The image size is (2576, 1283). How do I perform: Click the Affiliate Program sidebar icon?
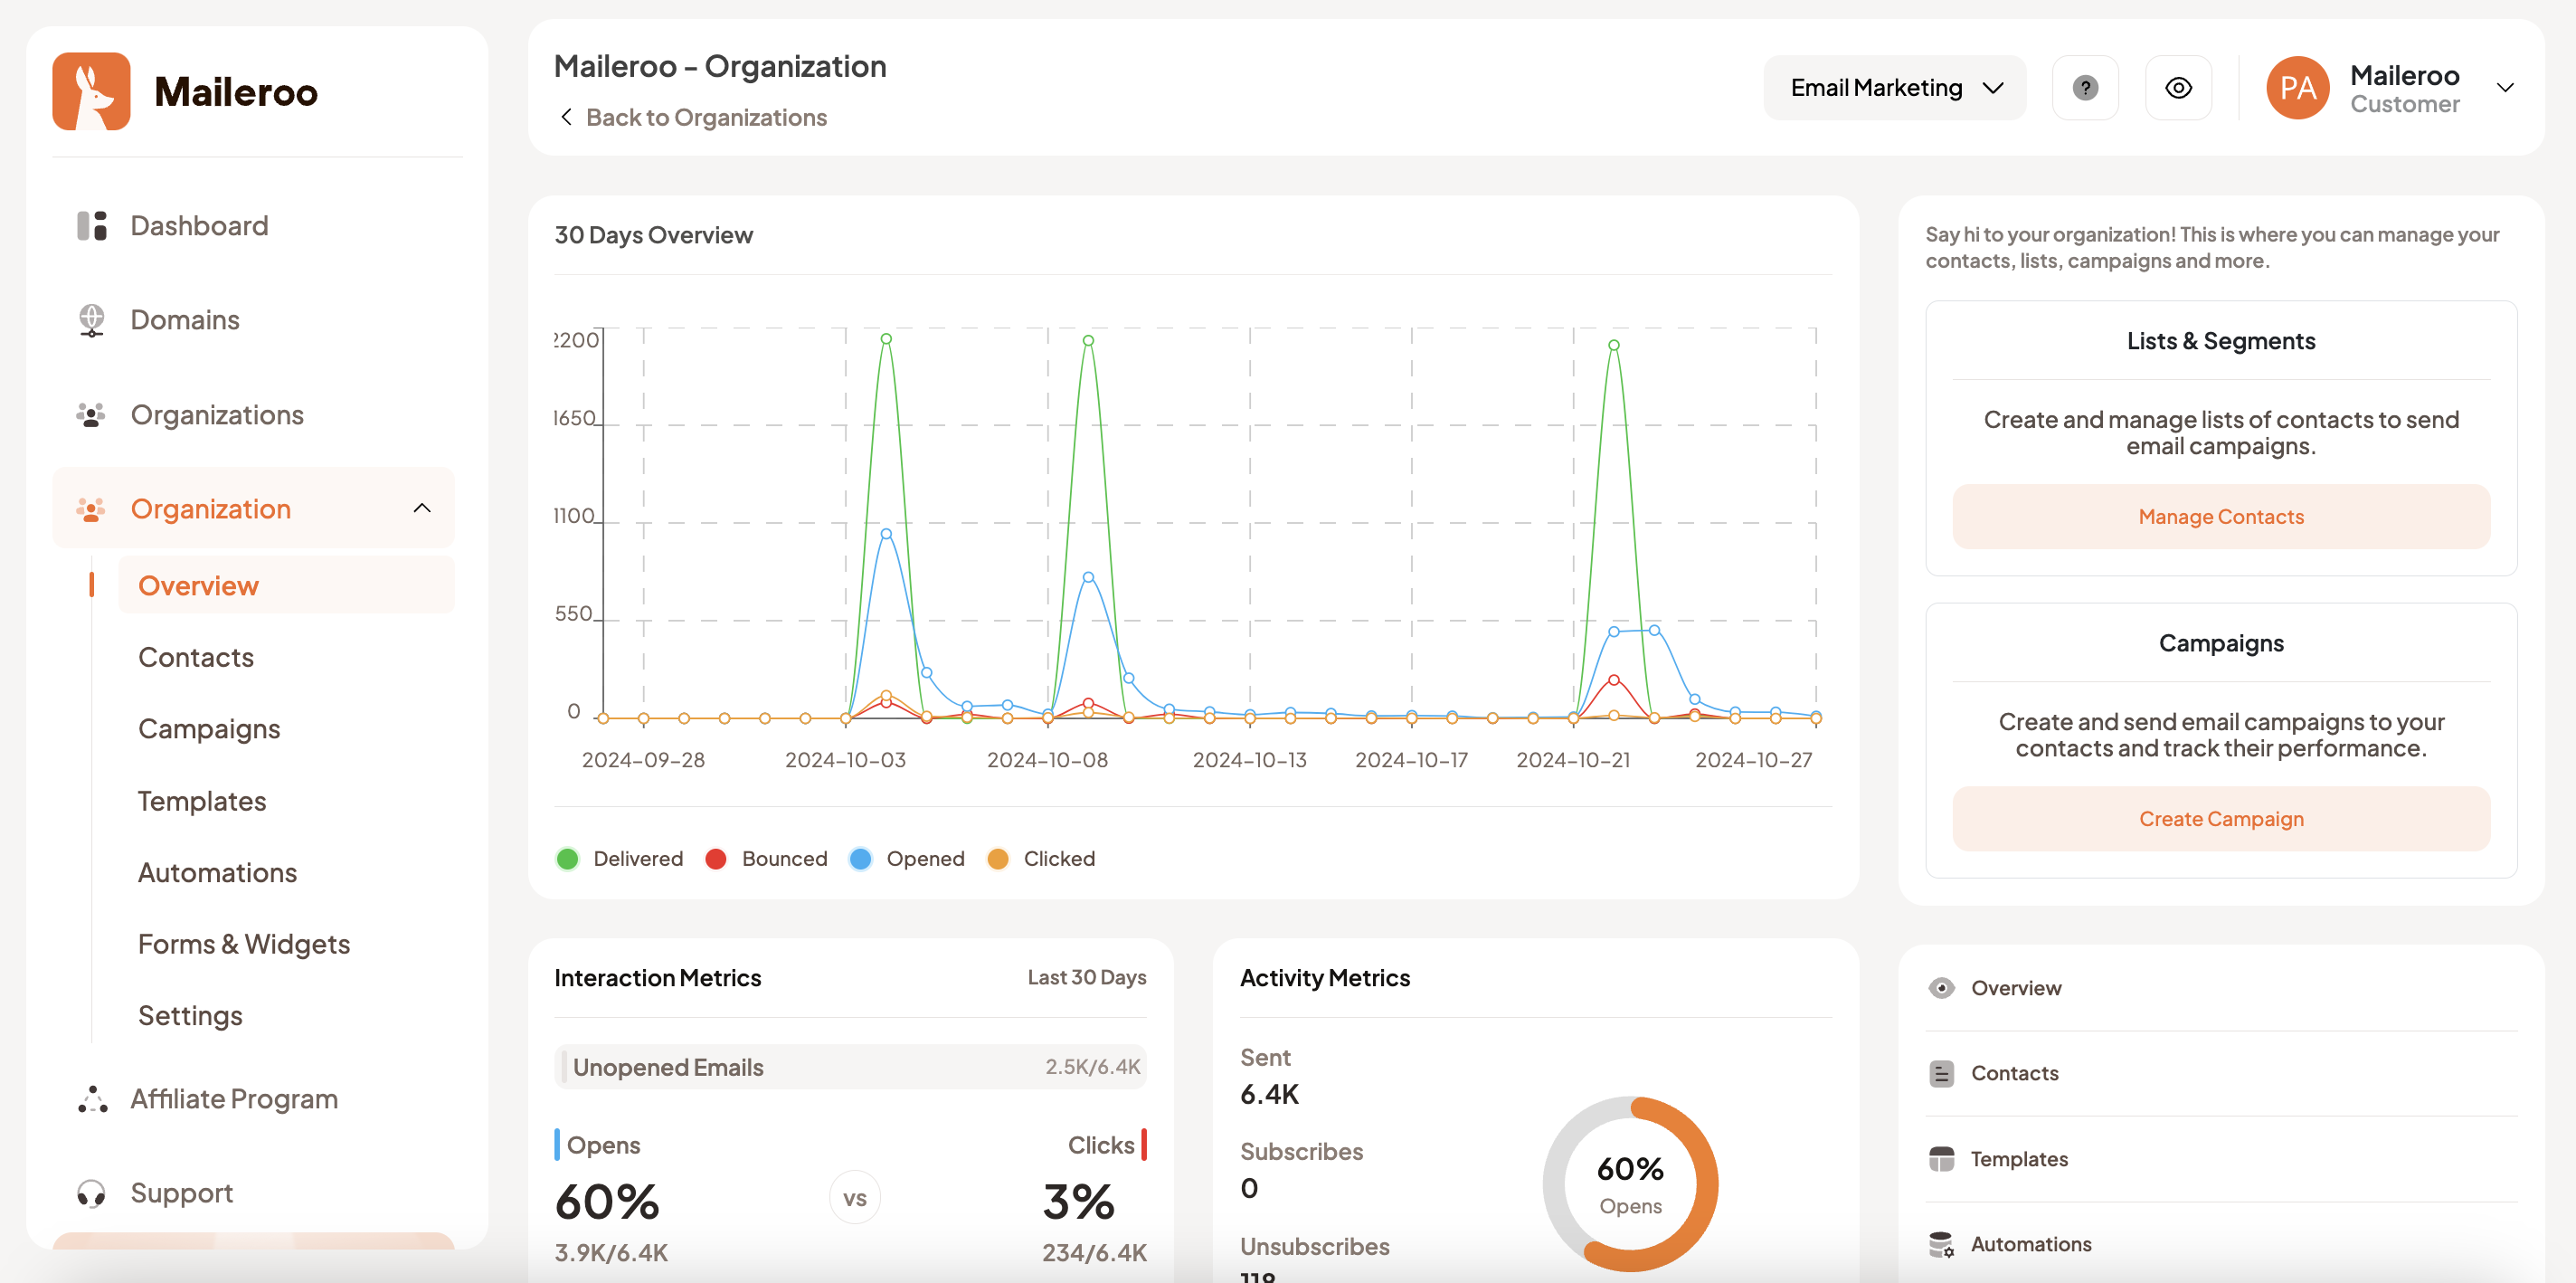(92, 1099)
